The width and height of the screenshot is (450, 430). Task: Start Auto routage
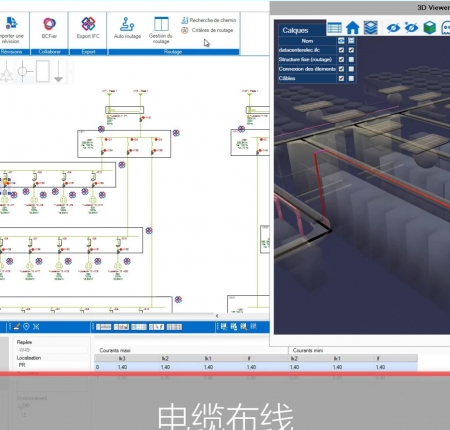pos(127,28)
